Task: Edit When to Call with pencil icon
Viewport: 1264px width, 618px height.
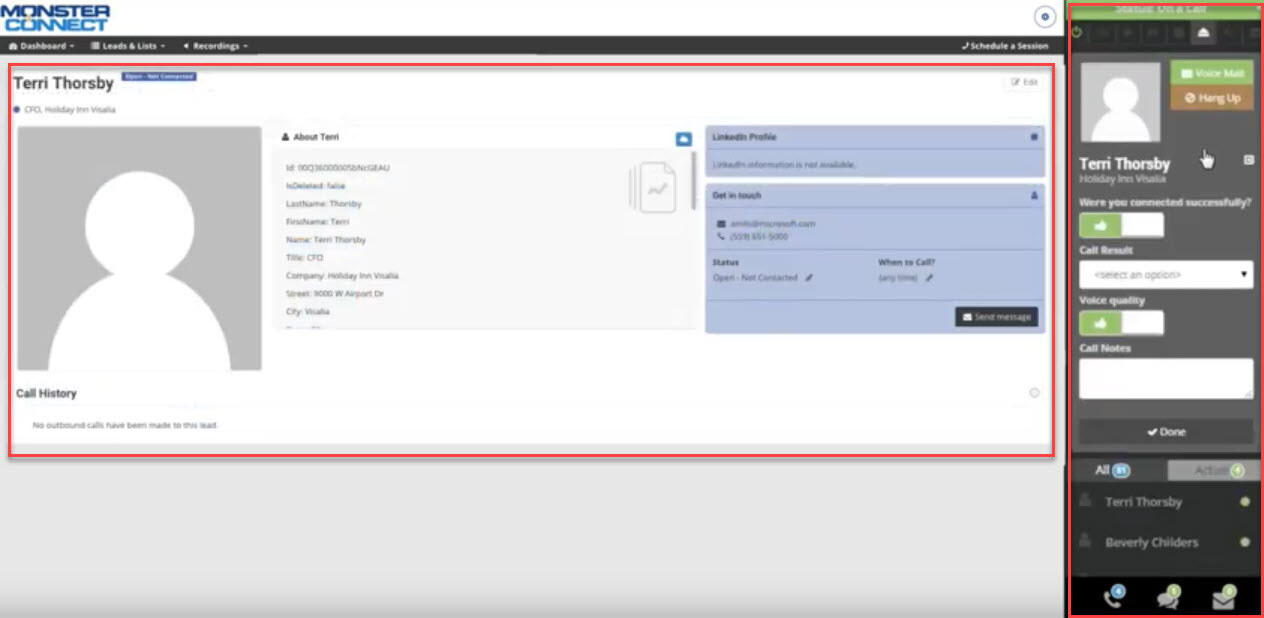Action: (929, 278)
